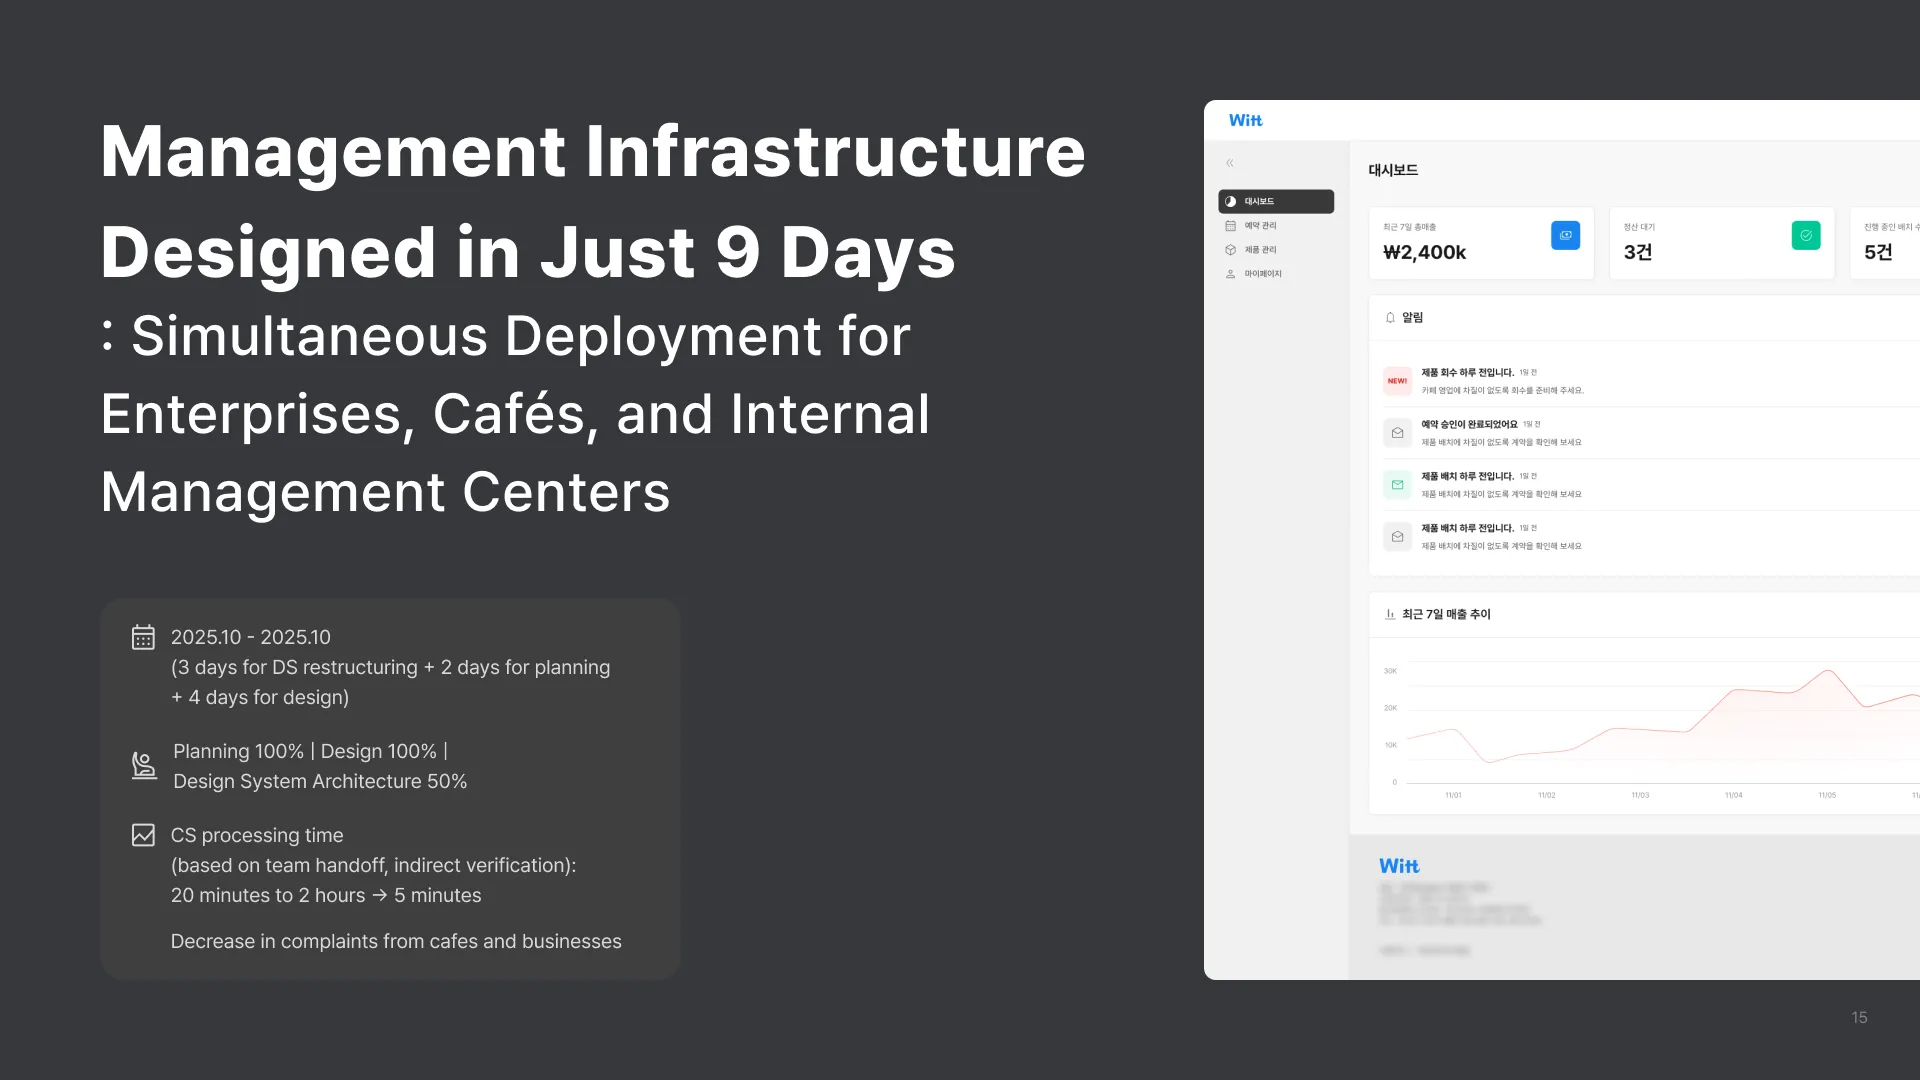
Task: Open 제품 관리 in the sidebar
Action: coord(1260,250)
